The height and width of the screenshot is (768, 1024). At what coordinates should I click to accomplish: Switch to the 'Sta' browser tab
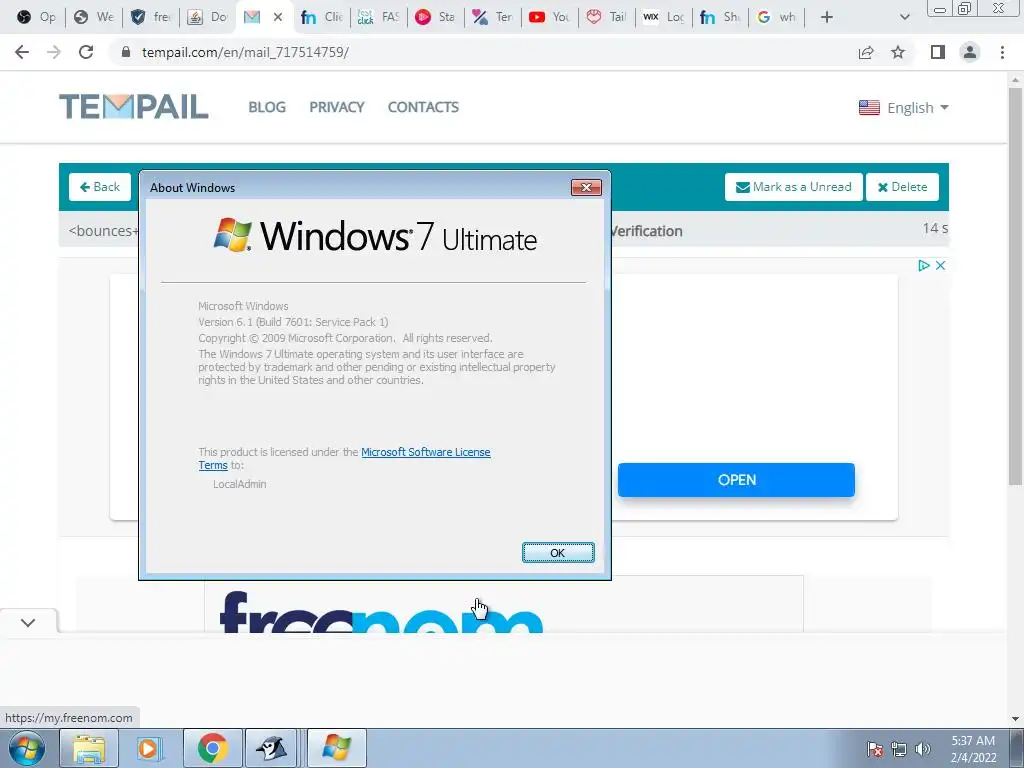pos(435,17)
